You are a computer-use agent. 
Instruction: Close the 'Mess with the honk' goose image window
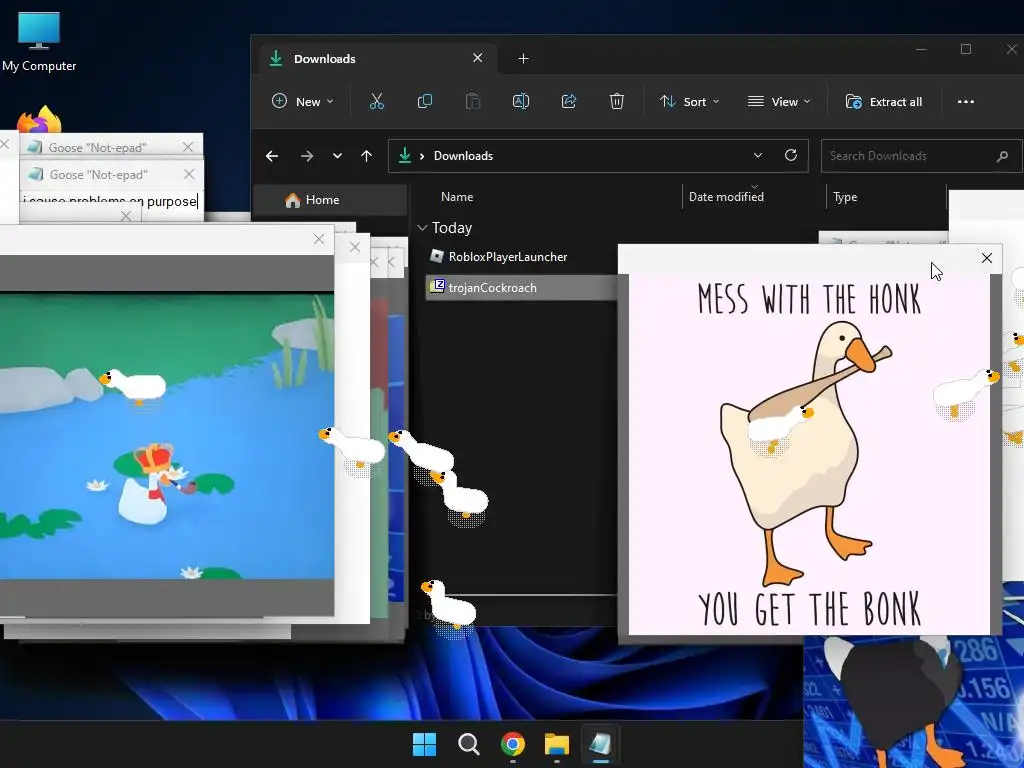point(987,259)
